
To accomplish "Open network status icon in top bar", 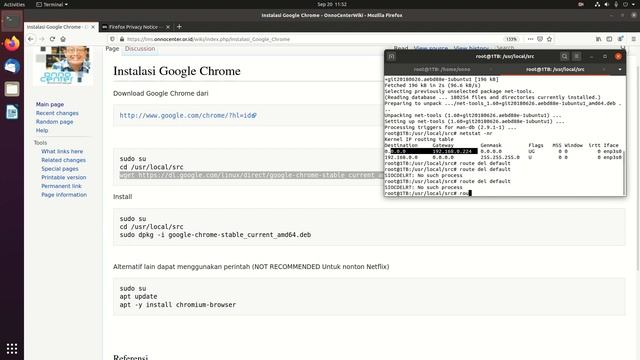I will 597,4.
